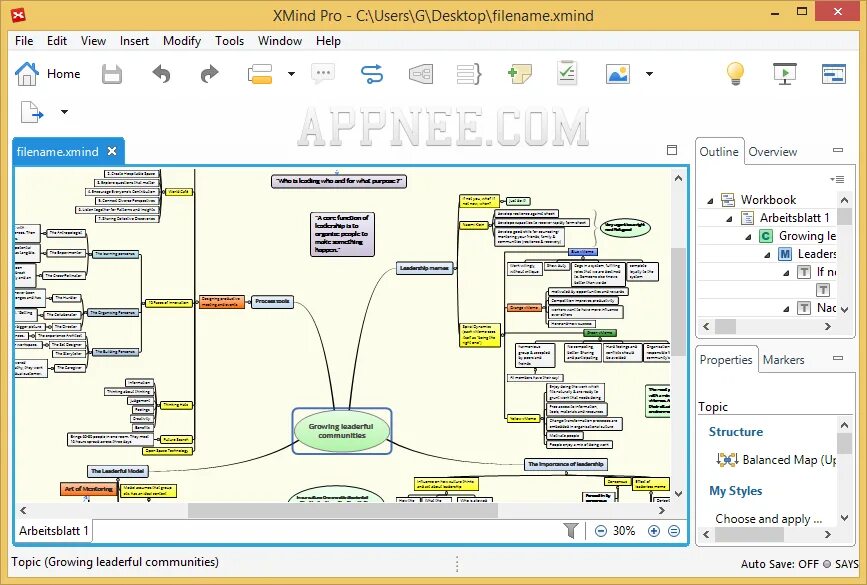Redo the last action
Screen dimensions: 867x585
tap(210, 74)
